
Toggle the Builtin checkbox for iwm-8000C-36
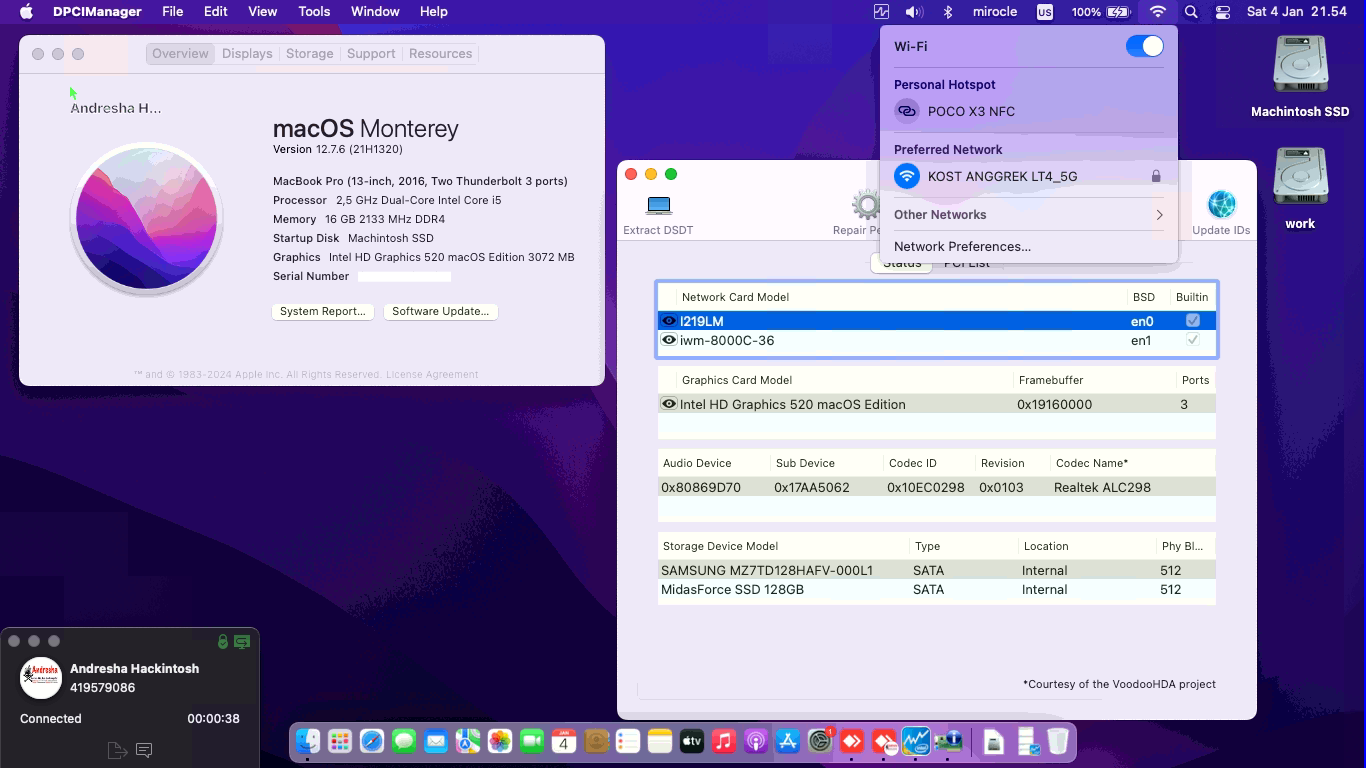pyautogui.click(x=1192, y=340)
